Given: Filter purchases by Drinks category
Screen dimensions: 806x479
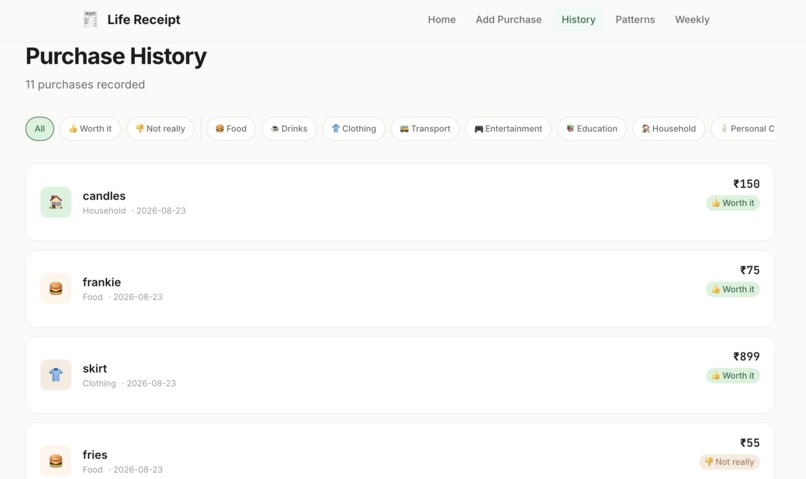Looking at the screenshot, I should tap(289, 128).
